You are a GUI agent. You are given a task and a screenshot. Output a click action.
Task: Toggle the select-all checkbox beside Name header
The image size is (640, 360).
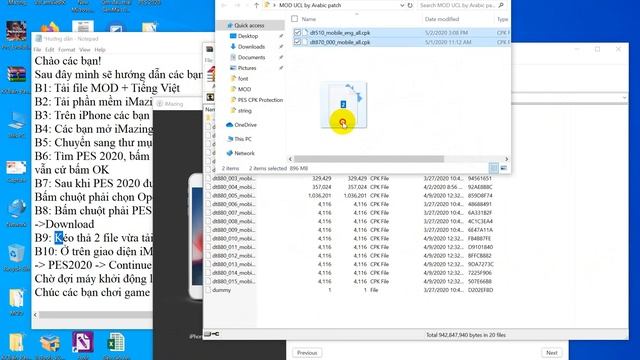(295, 19)
